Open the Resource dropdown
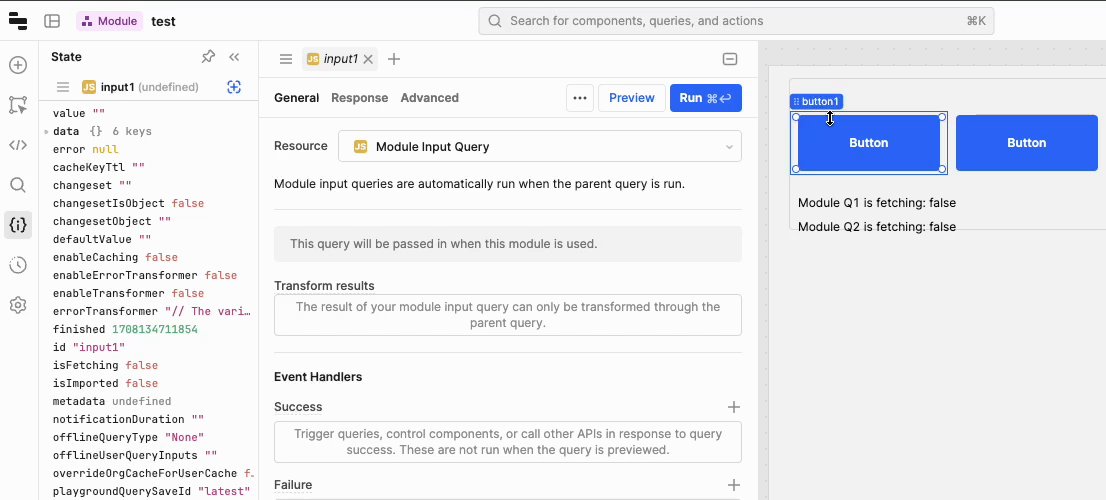Viewport: 1106px width, 500px height. 540,146
